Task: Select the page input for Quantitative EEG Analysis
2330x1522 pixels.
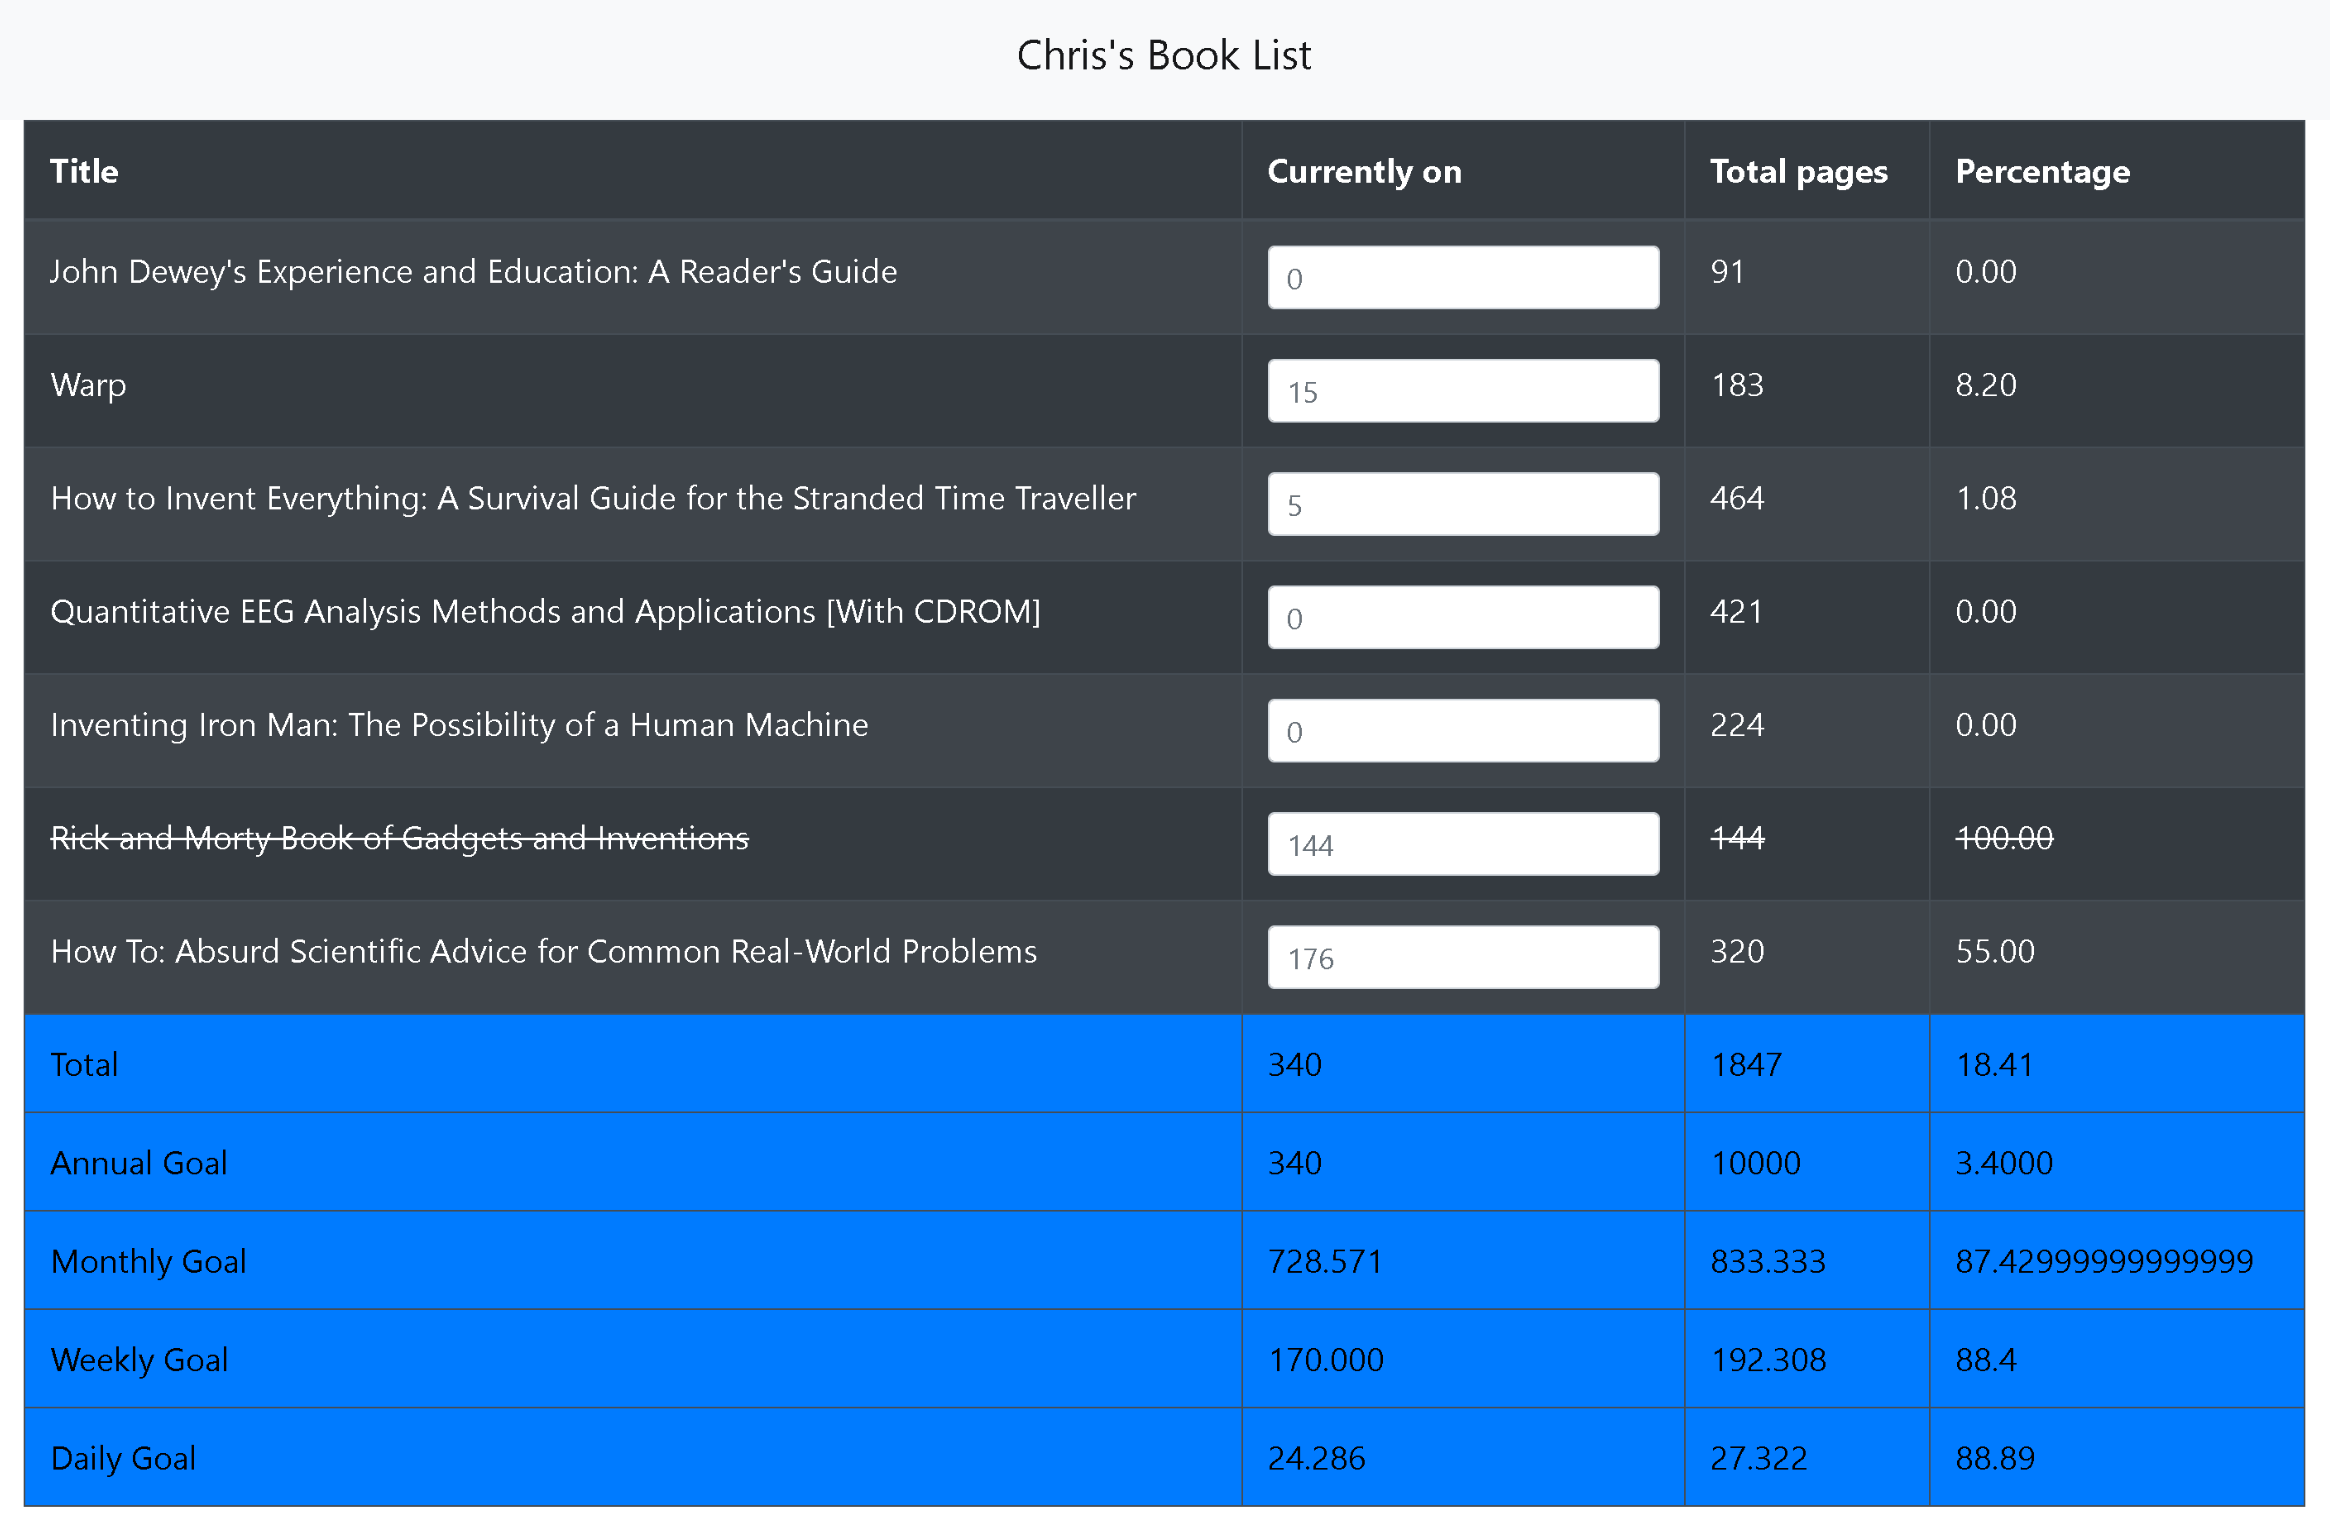Action: (x=1463, y=617)
